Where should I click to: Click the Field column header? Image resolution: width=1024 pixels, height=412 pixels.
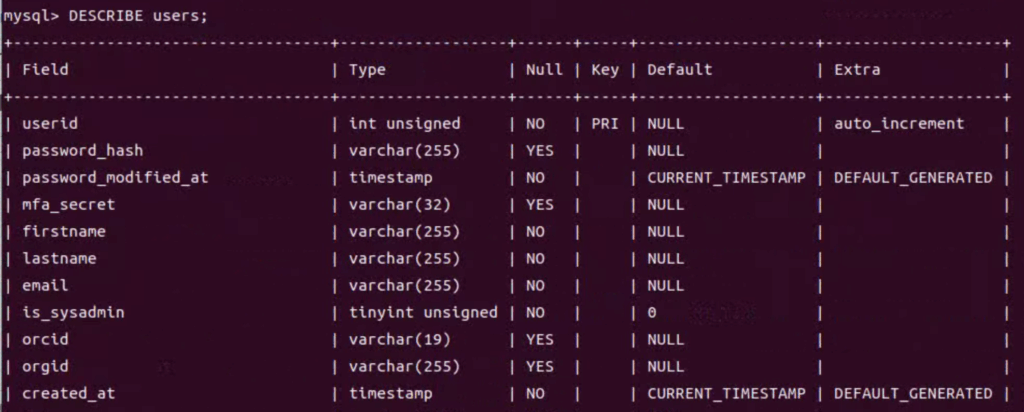(45, 69)
